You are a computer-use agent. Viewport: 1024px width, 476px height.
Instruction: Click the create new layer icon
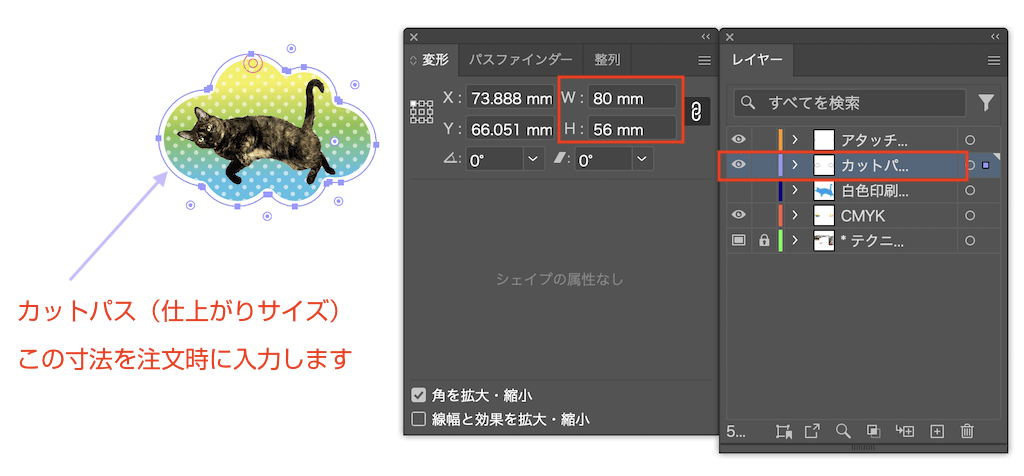[x=937, y=431]
